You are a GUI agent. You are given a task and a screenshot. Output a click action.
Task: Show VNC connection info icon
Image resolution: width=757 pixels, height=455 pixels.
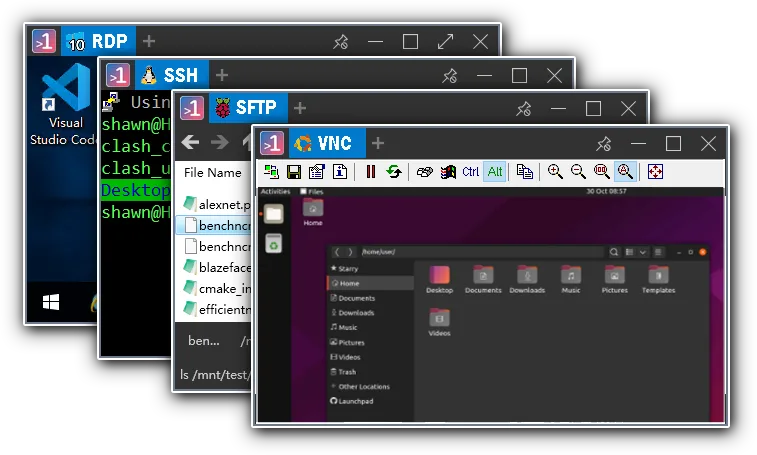click(x=340, y=171)
